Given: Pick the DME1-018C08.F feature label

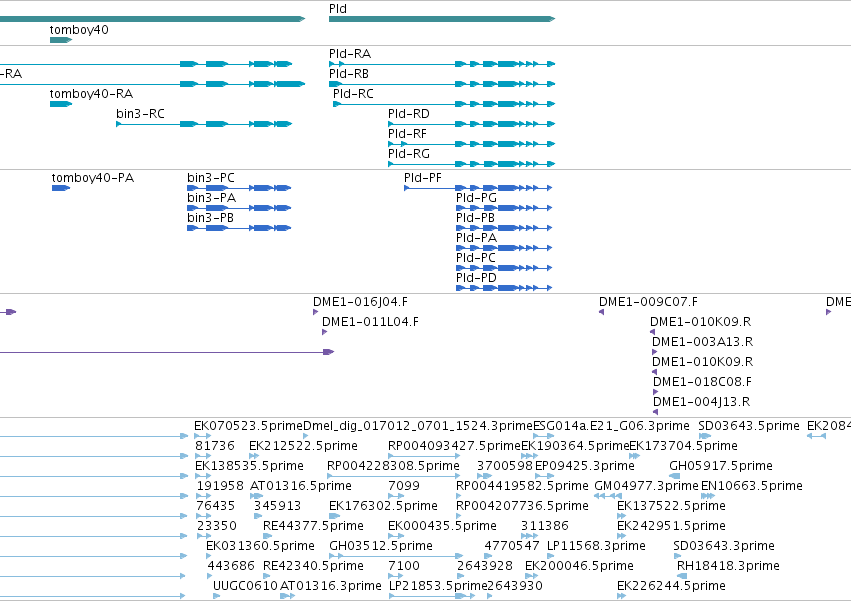Looking at the screenshot, I should click(x=703, y=382).
